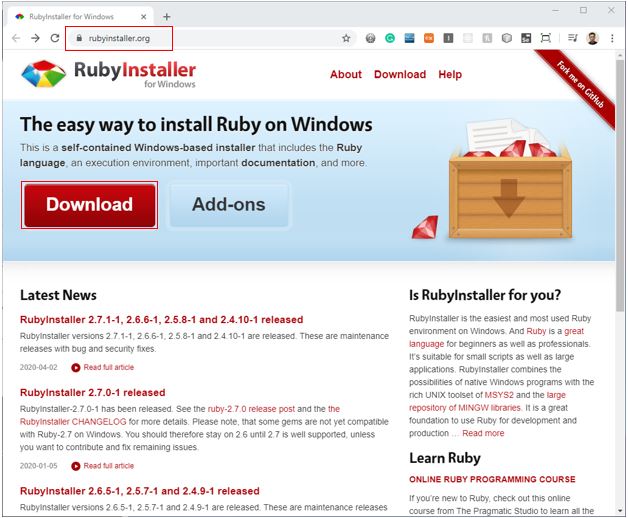Viewport: 628px width, 518px height.
Task: Open the RubyInstaller CHANGELOG link
Action: point(73,422)
